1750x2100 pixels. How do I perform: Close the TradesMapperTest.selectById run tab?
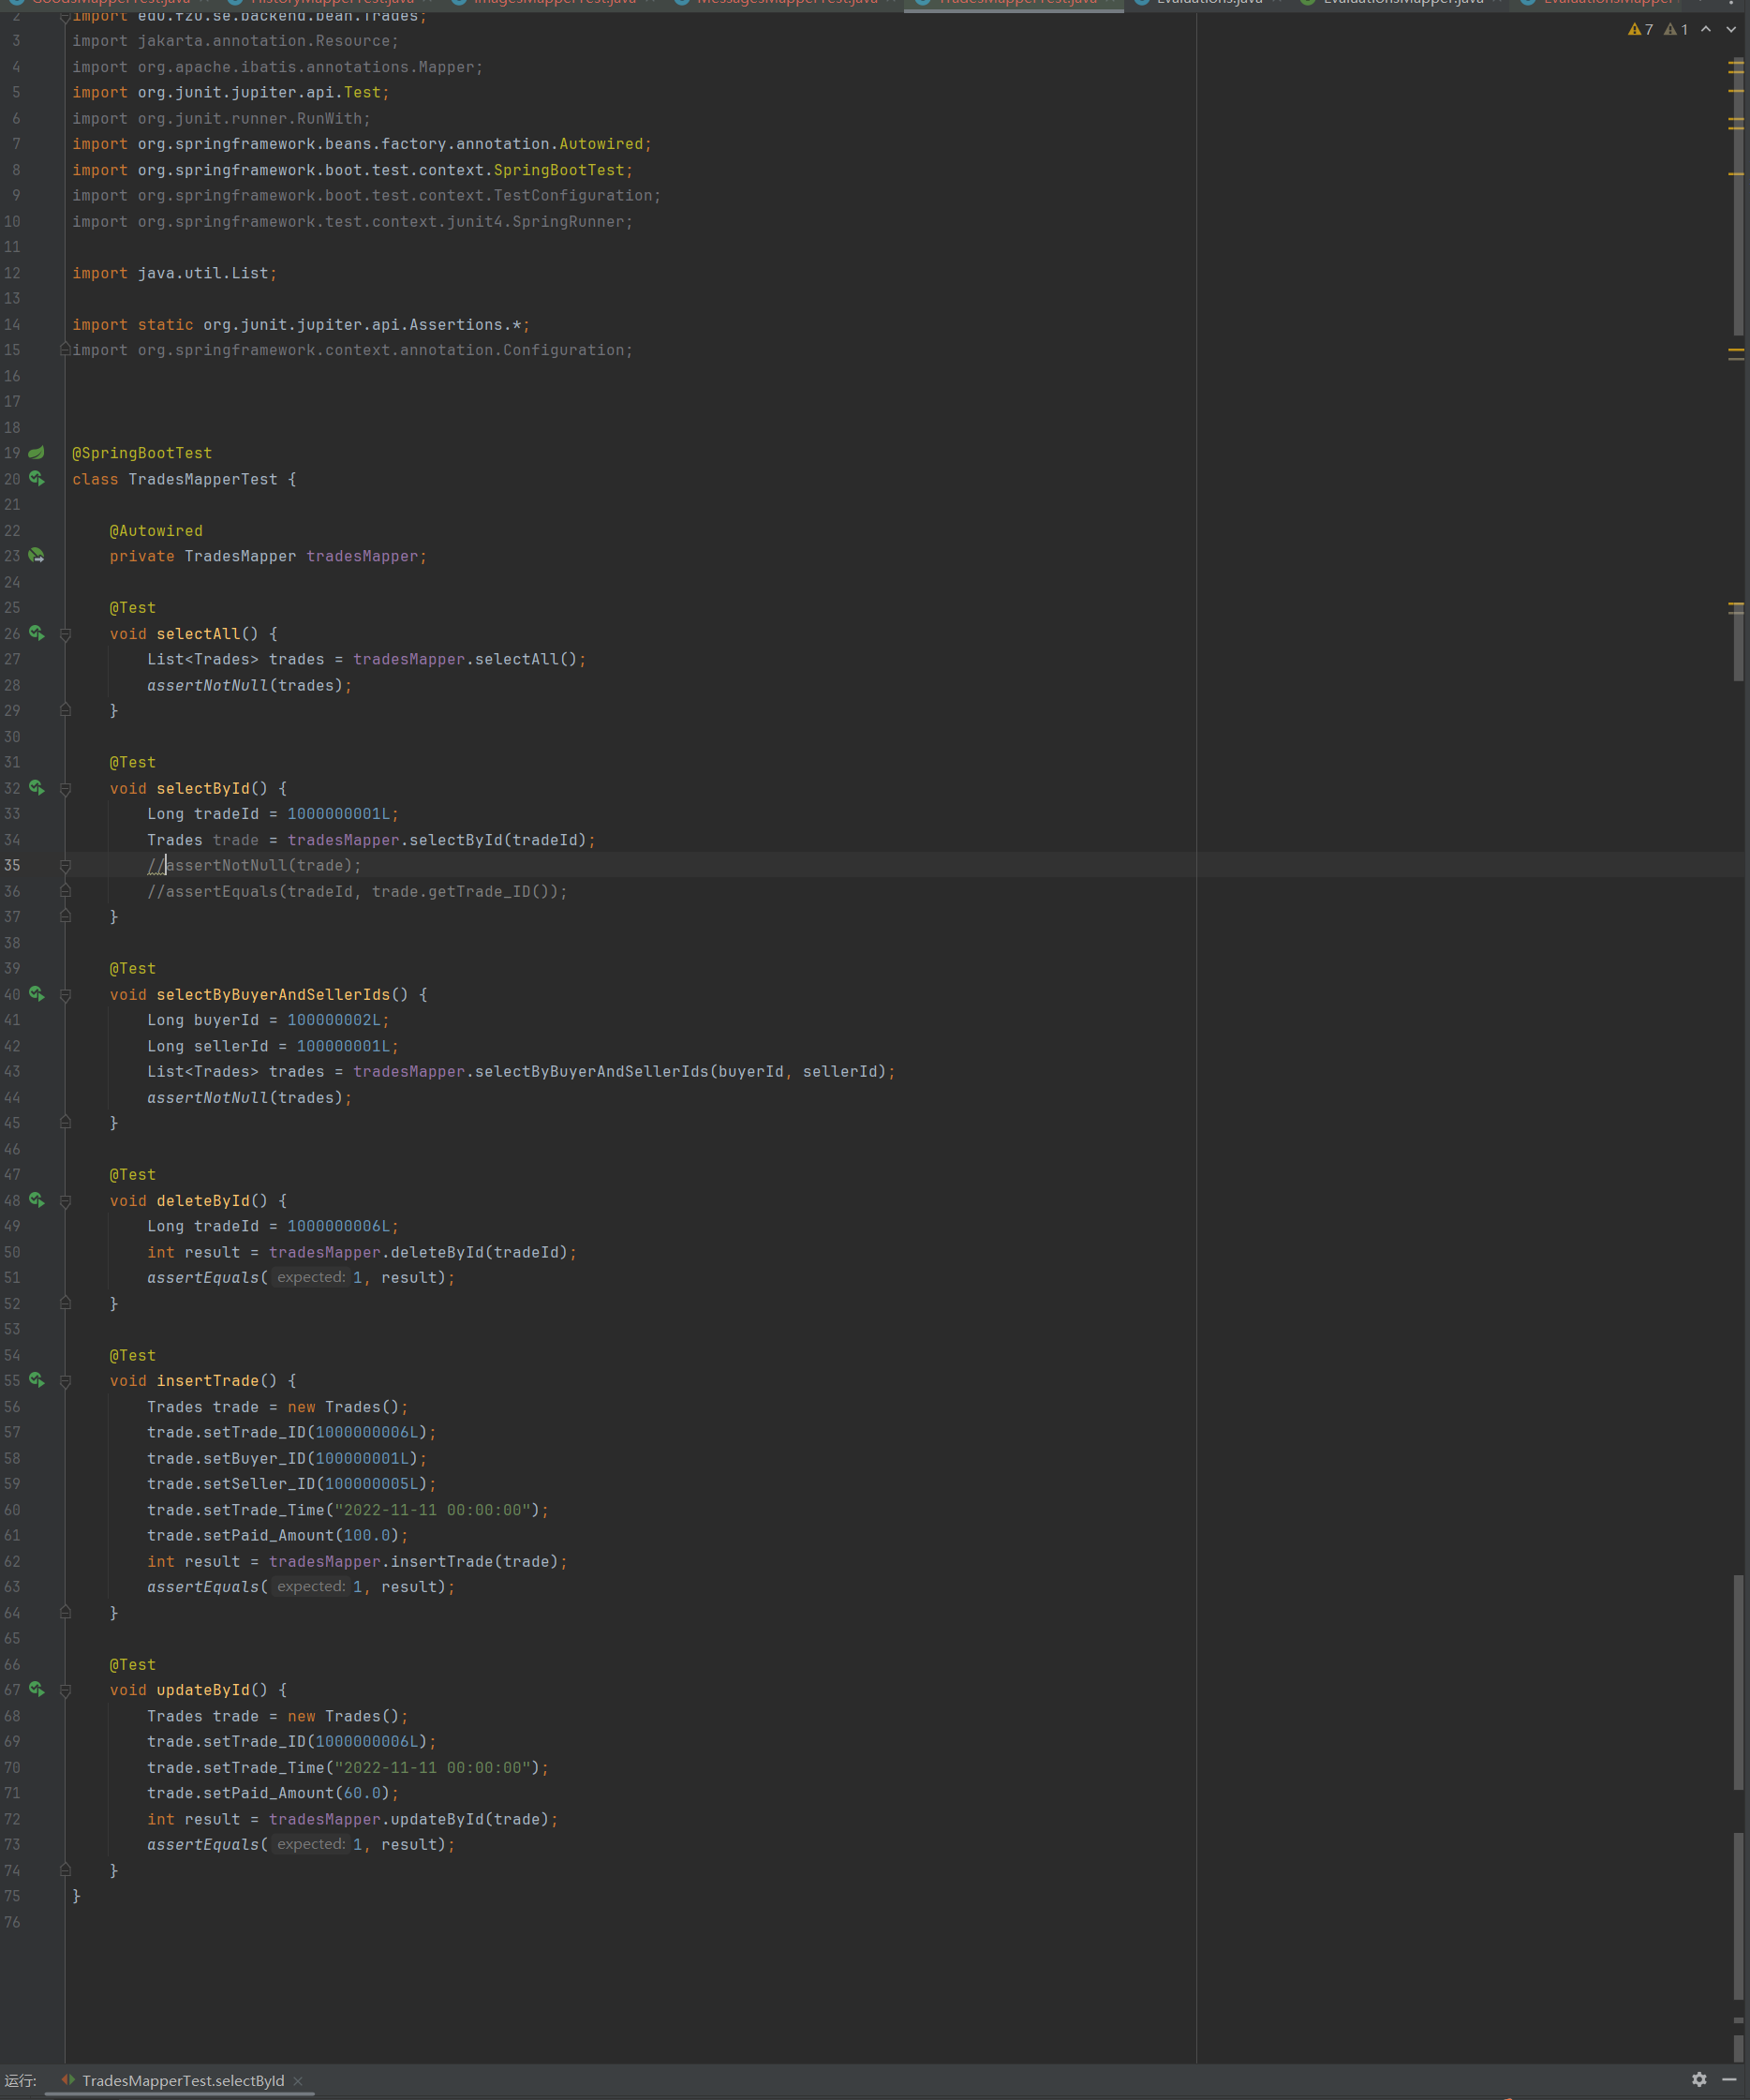298,2081
